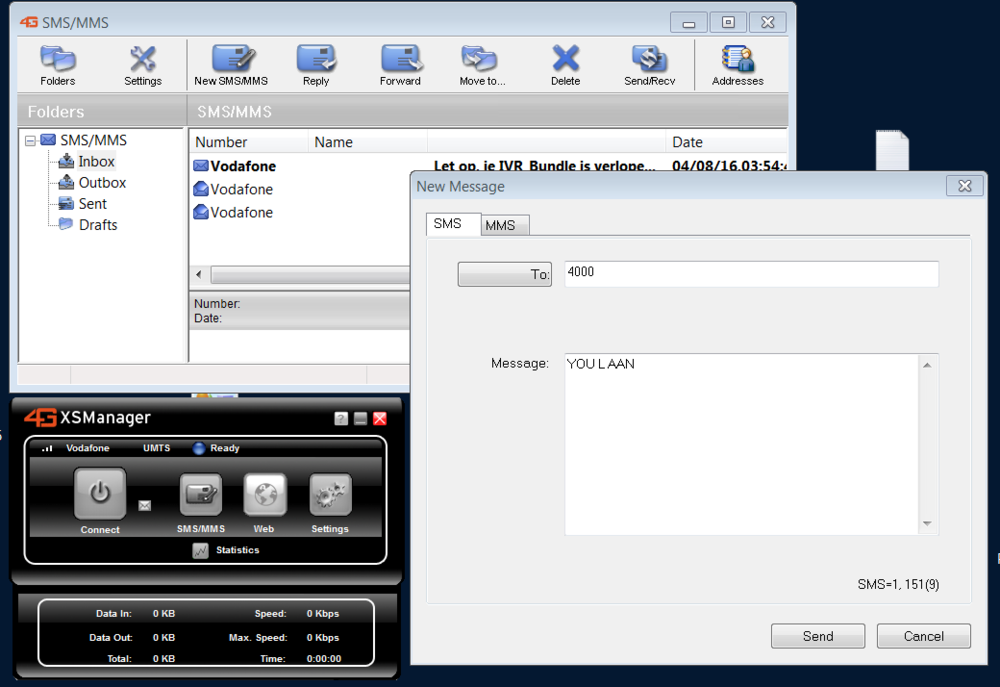Open Settings gear in XSManager
Viewport: 1000px width, 687px height.
point(330,494)
